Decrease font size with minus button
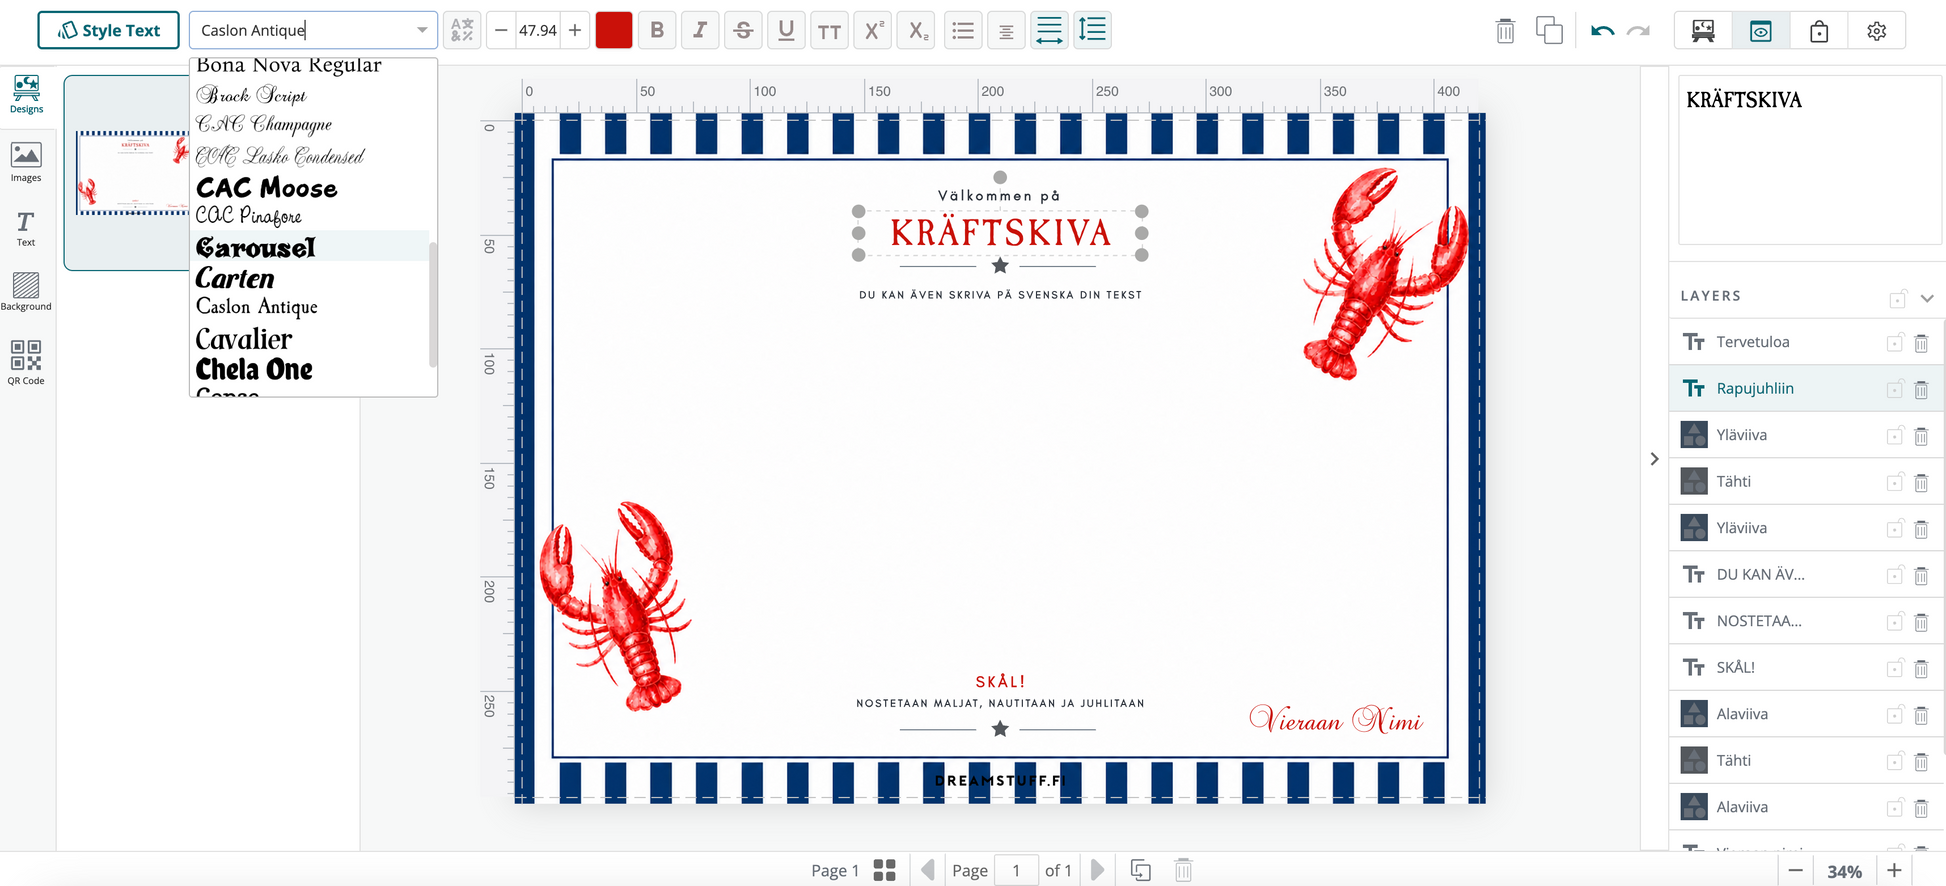Viewport: 1946px width, 886px height. click(501, 30)
